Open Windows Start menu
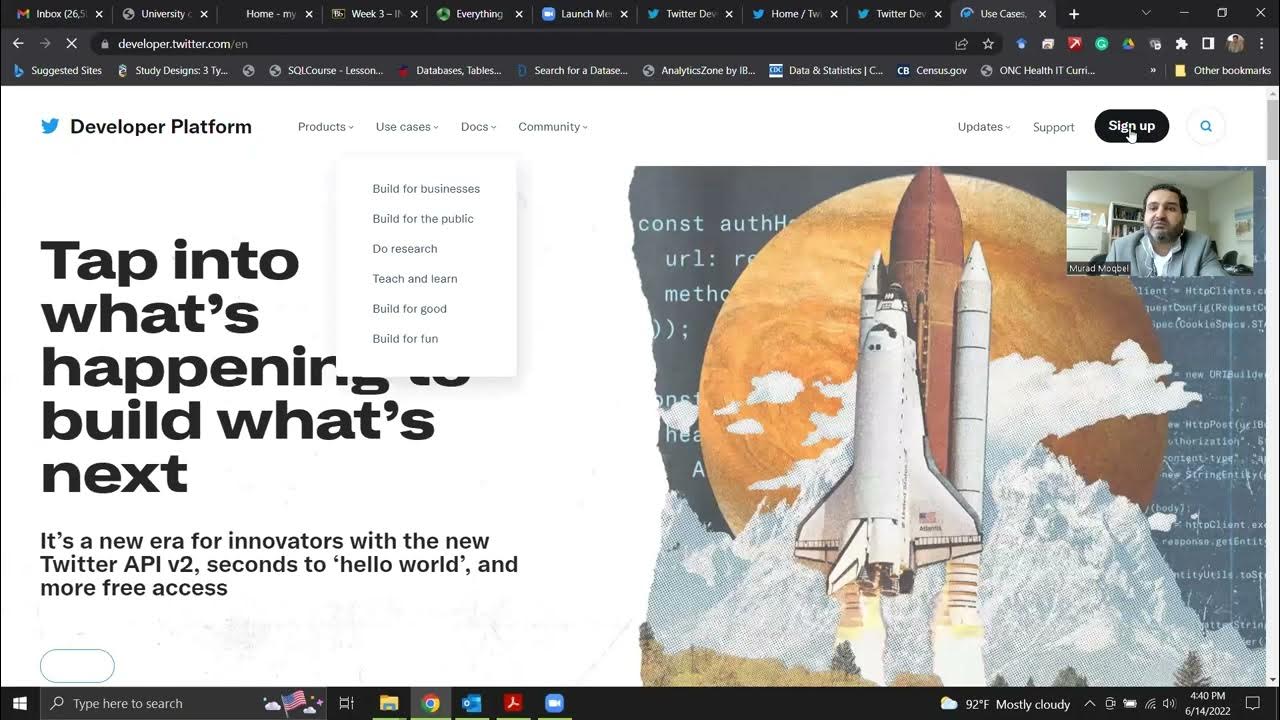1280x720 pixels. 19,703
